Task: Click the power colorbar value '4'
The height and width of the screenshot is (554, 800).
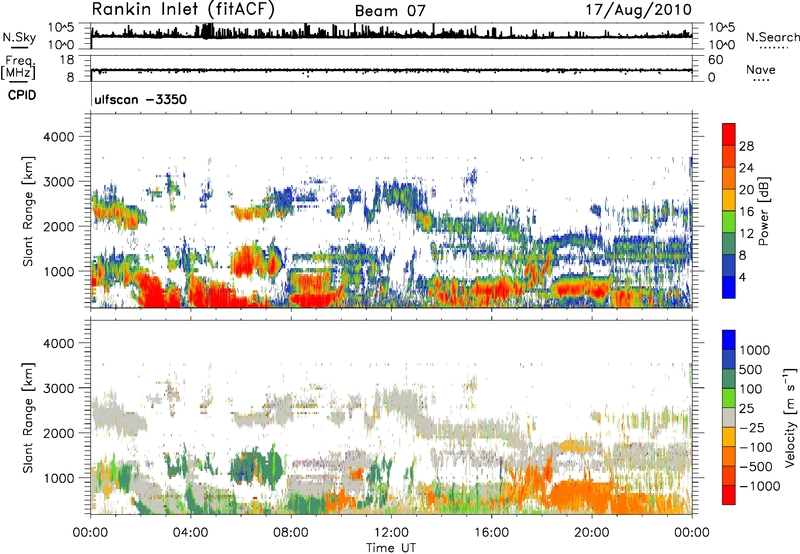Action: point(742,277)
